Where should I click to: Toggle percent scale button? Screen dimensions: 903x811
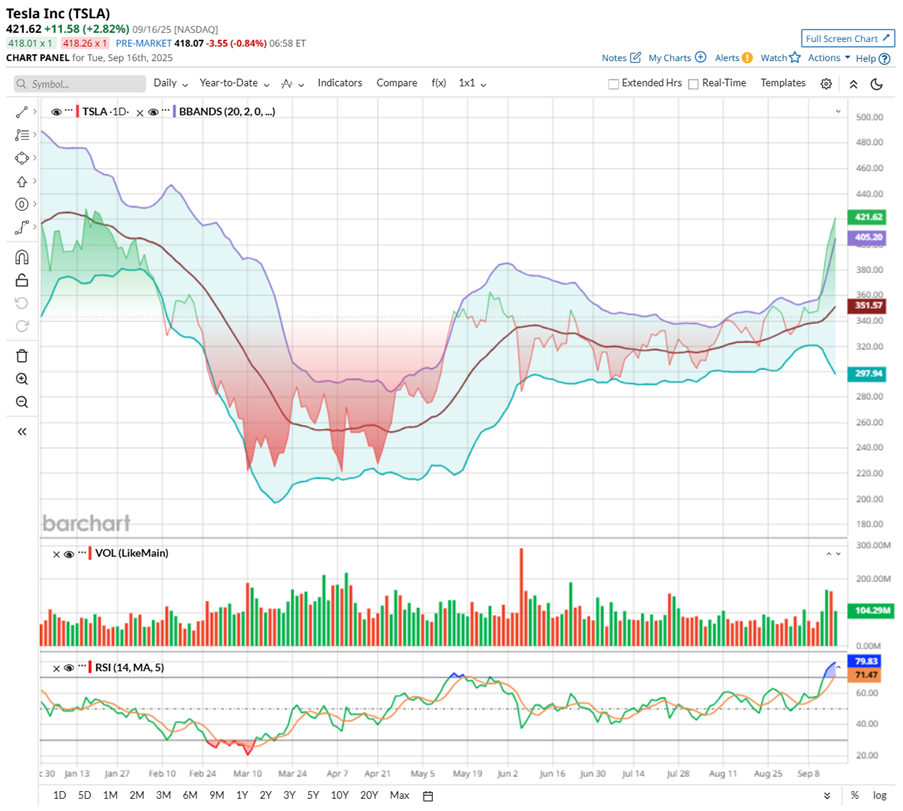855,795
